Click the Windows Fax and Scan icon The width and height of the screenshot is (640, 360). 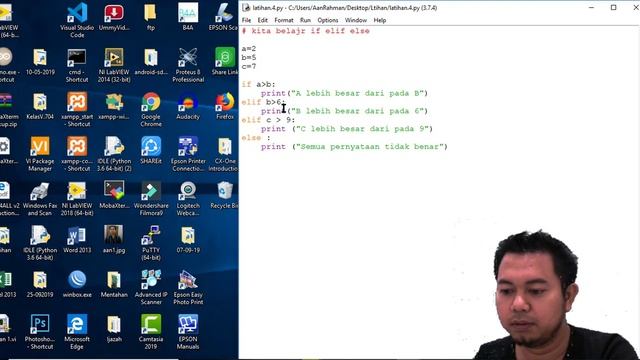[40, 198]
